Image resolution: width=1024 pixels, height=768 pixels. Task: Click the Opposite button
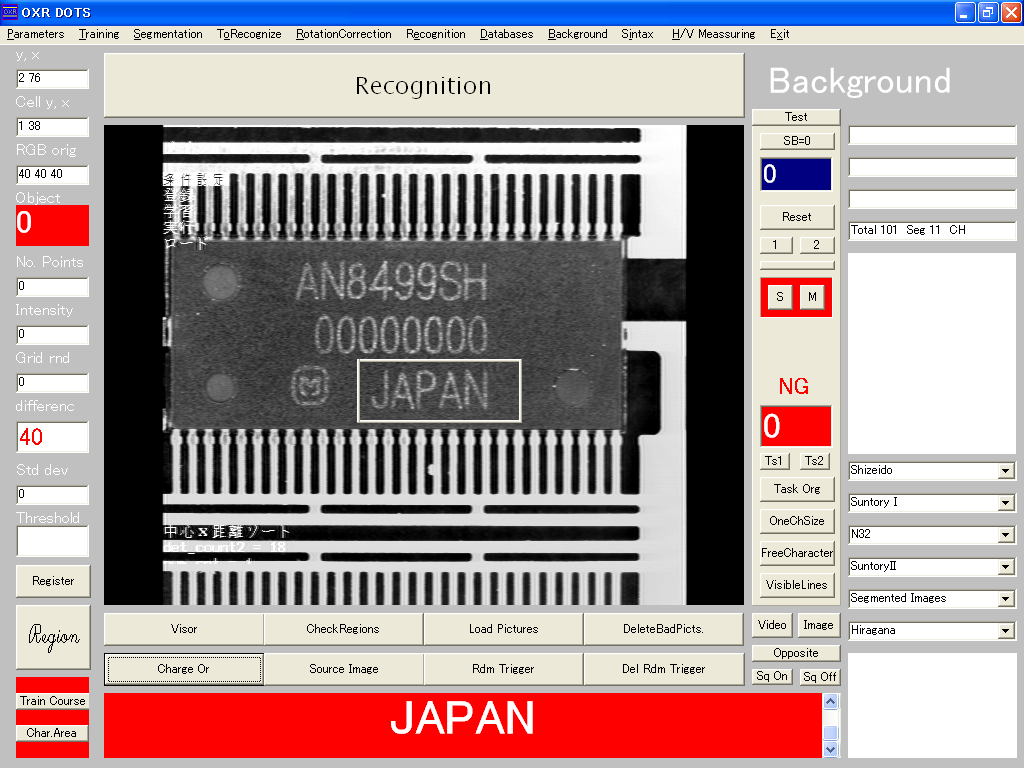pos(796,653)
